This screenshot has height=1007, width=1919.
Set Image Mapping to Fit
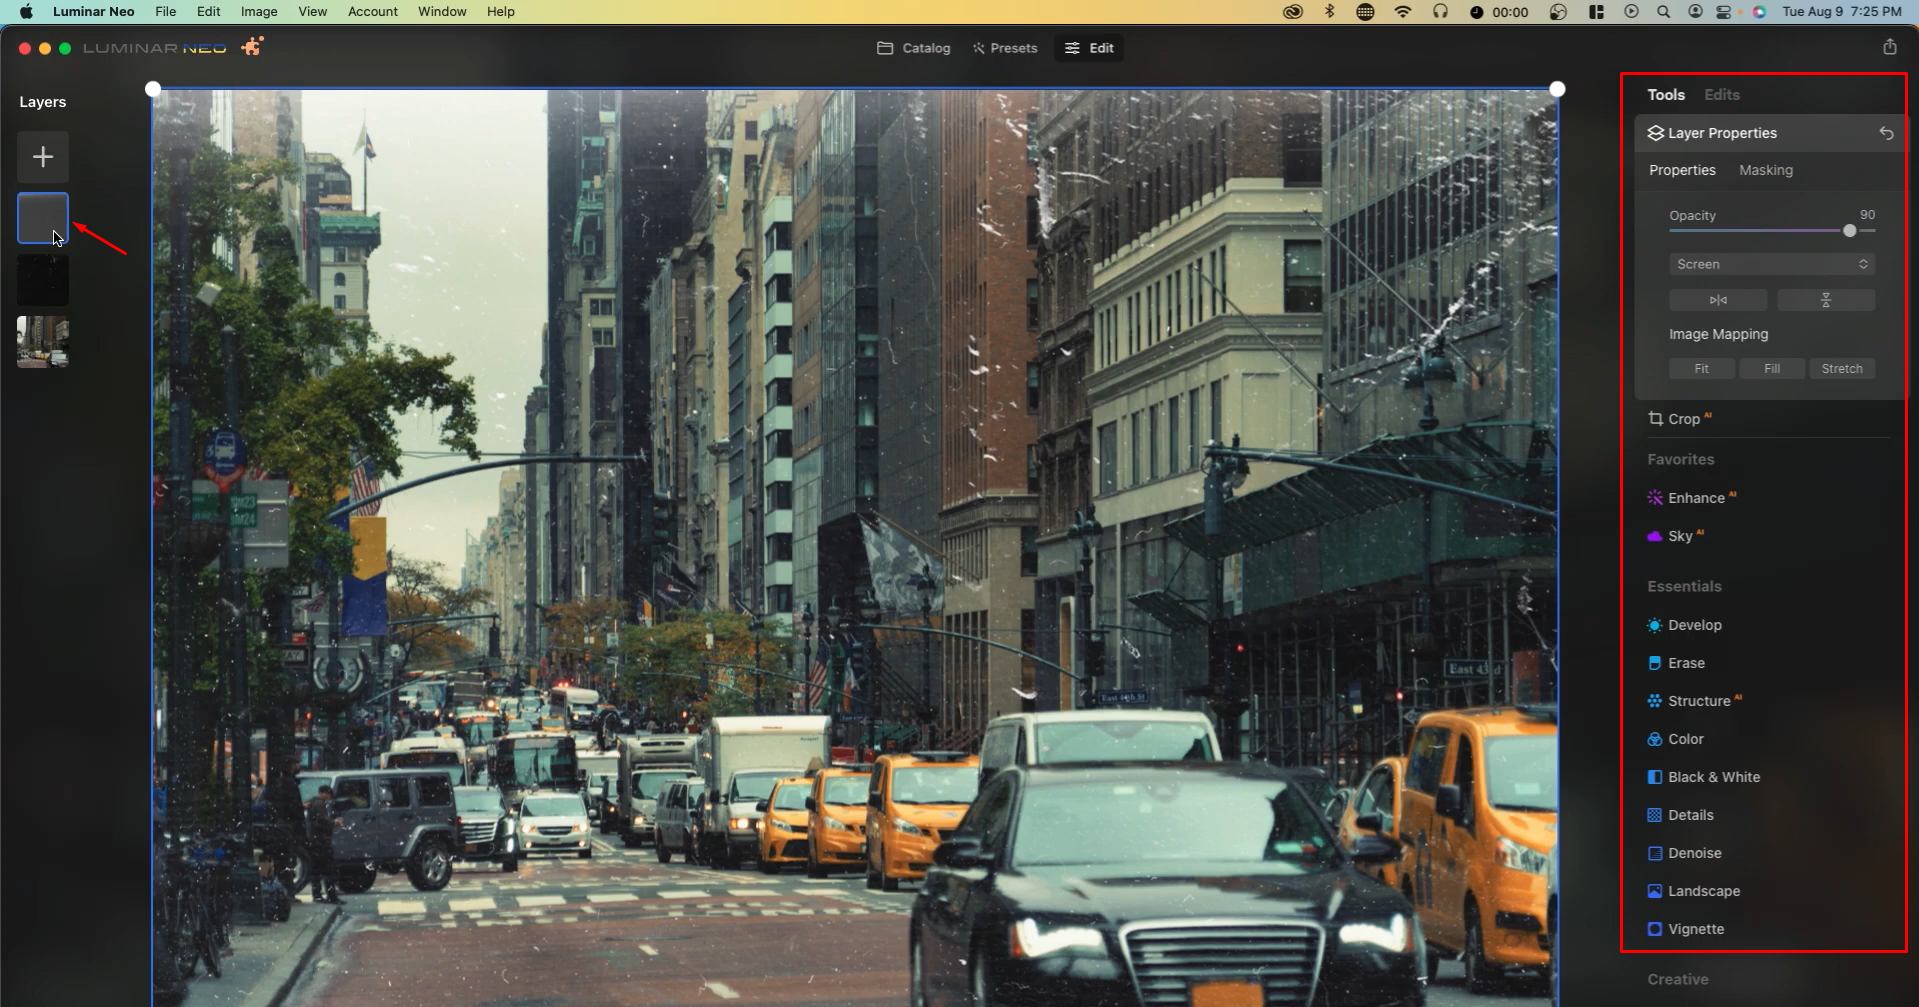point(1702,369)
